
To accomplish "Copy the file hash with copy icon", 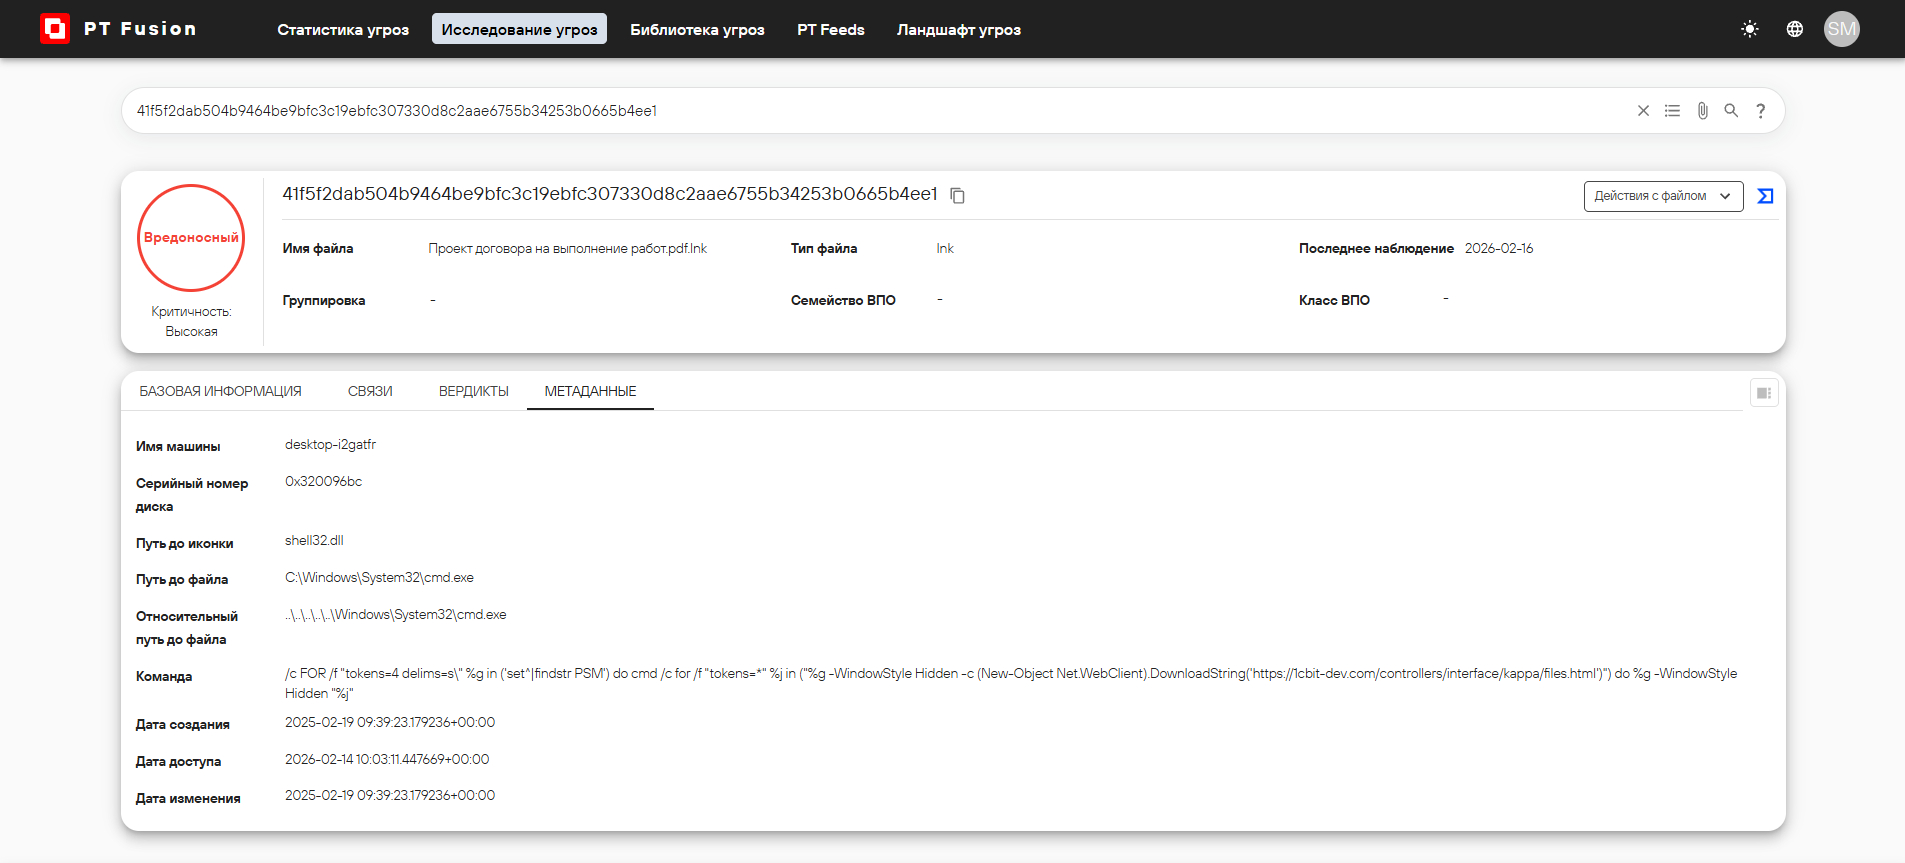I will (x=957, y=195).
